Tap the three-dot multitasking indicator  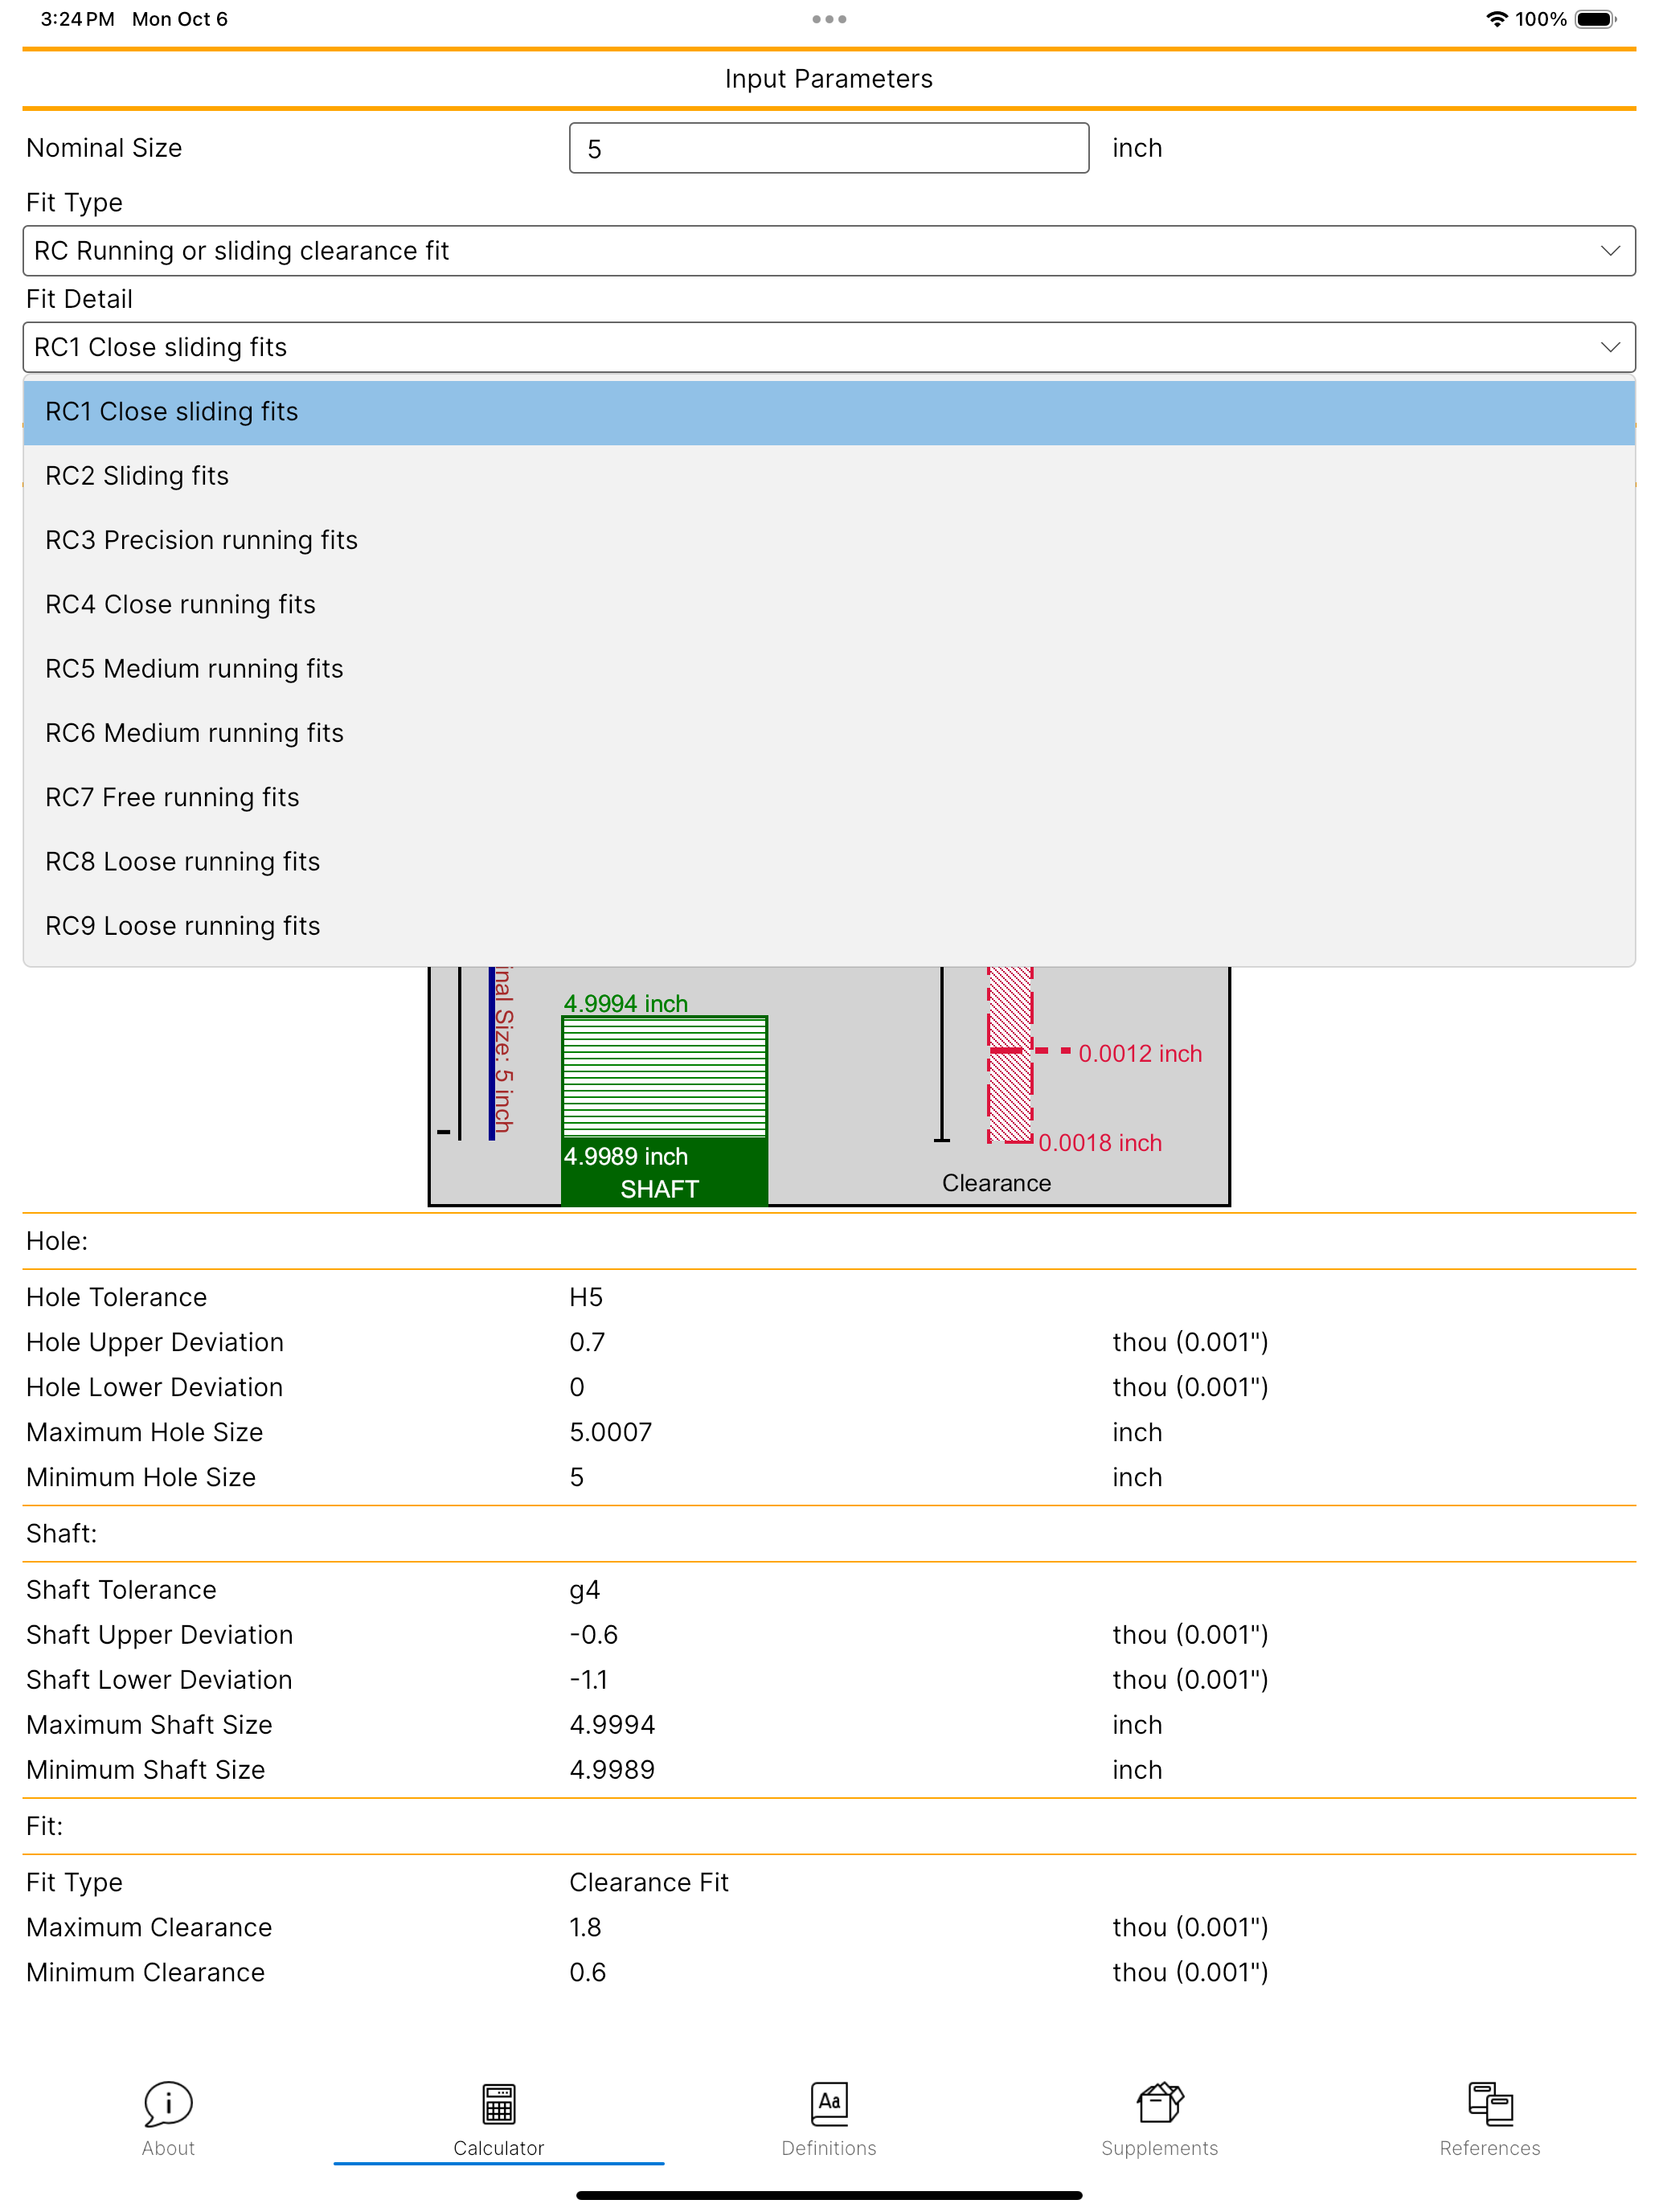(x=829, y=19)
